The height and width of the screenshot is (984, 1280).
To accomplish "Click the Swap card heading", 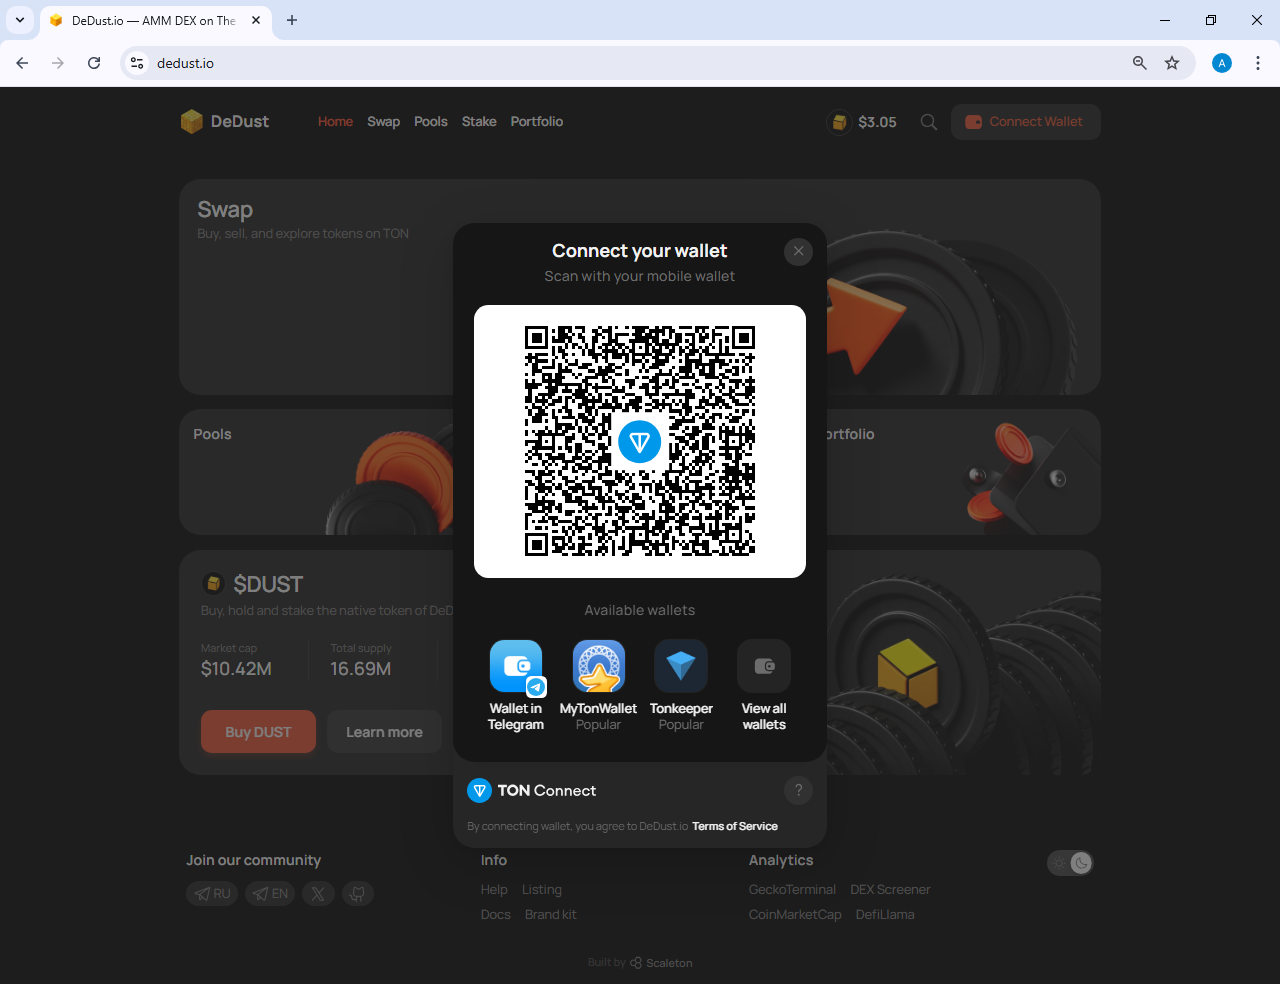I will coord(225,209).
